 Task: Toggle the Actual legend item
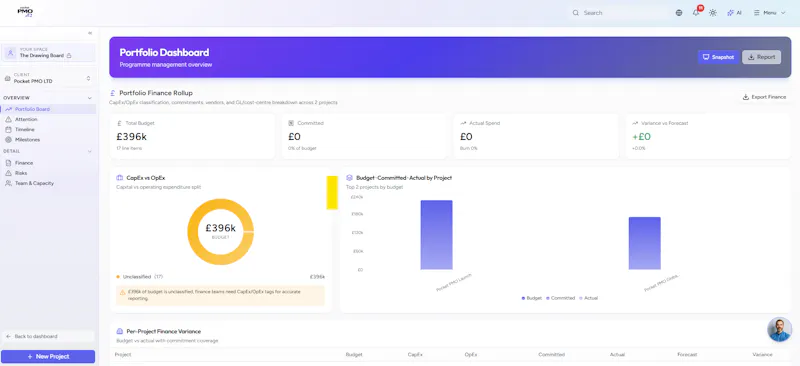[588, 298]
